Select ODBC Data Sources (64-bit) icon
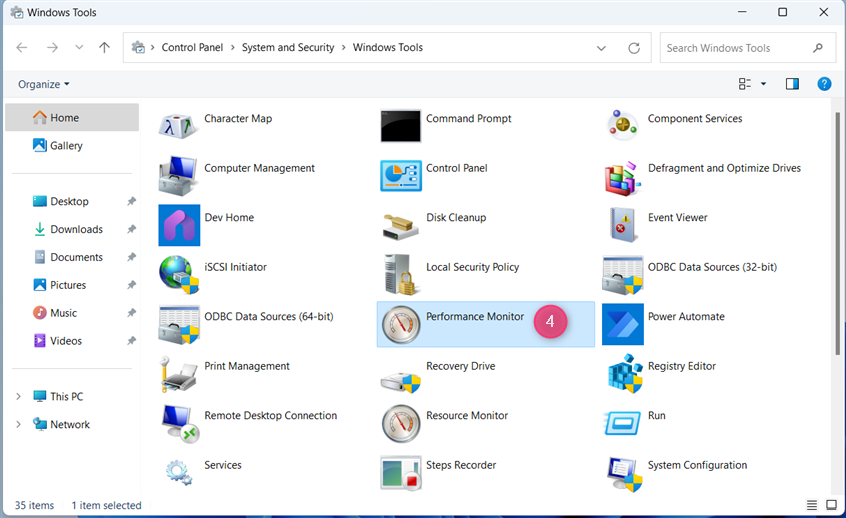The width and height of the screenshot is (846, 518). point(179,325)
